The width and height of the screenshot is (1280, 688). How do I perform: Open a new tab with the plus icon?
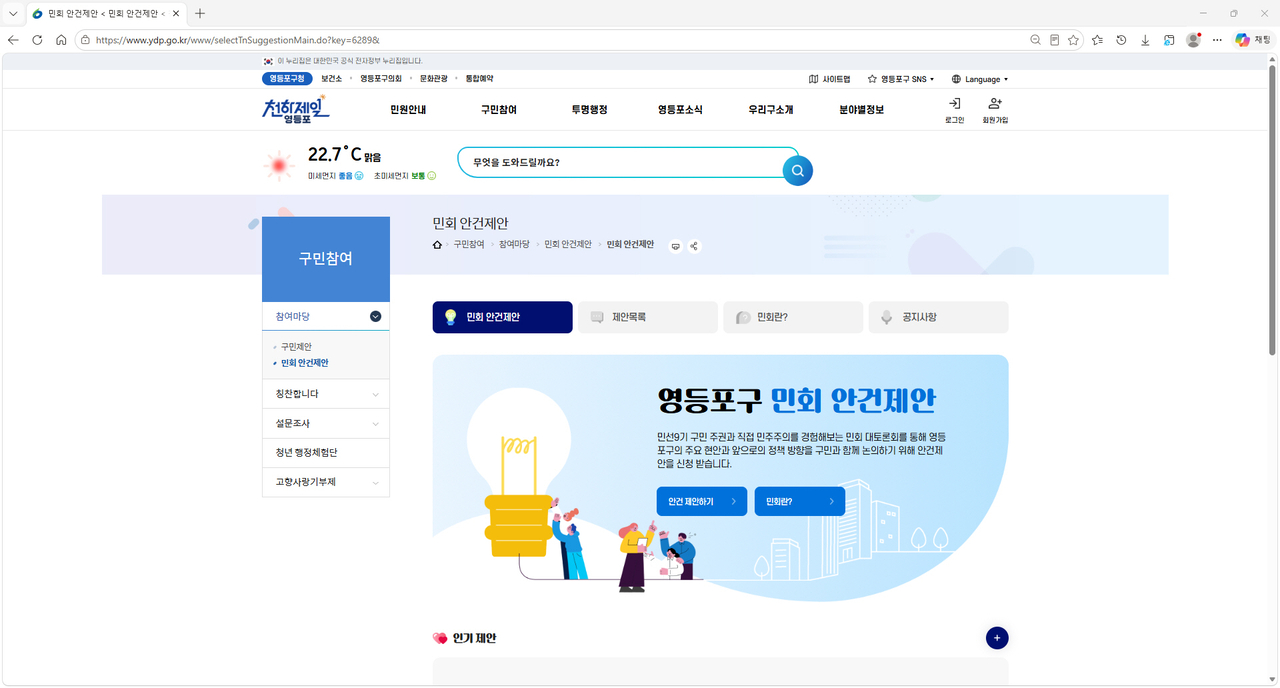(200, 13)
